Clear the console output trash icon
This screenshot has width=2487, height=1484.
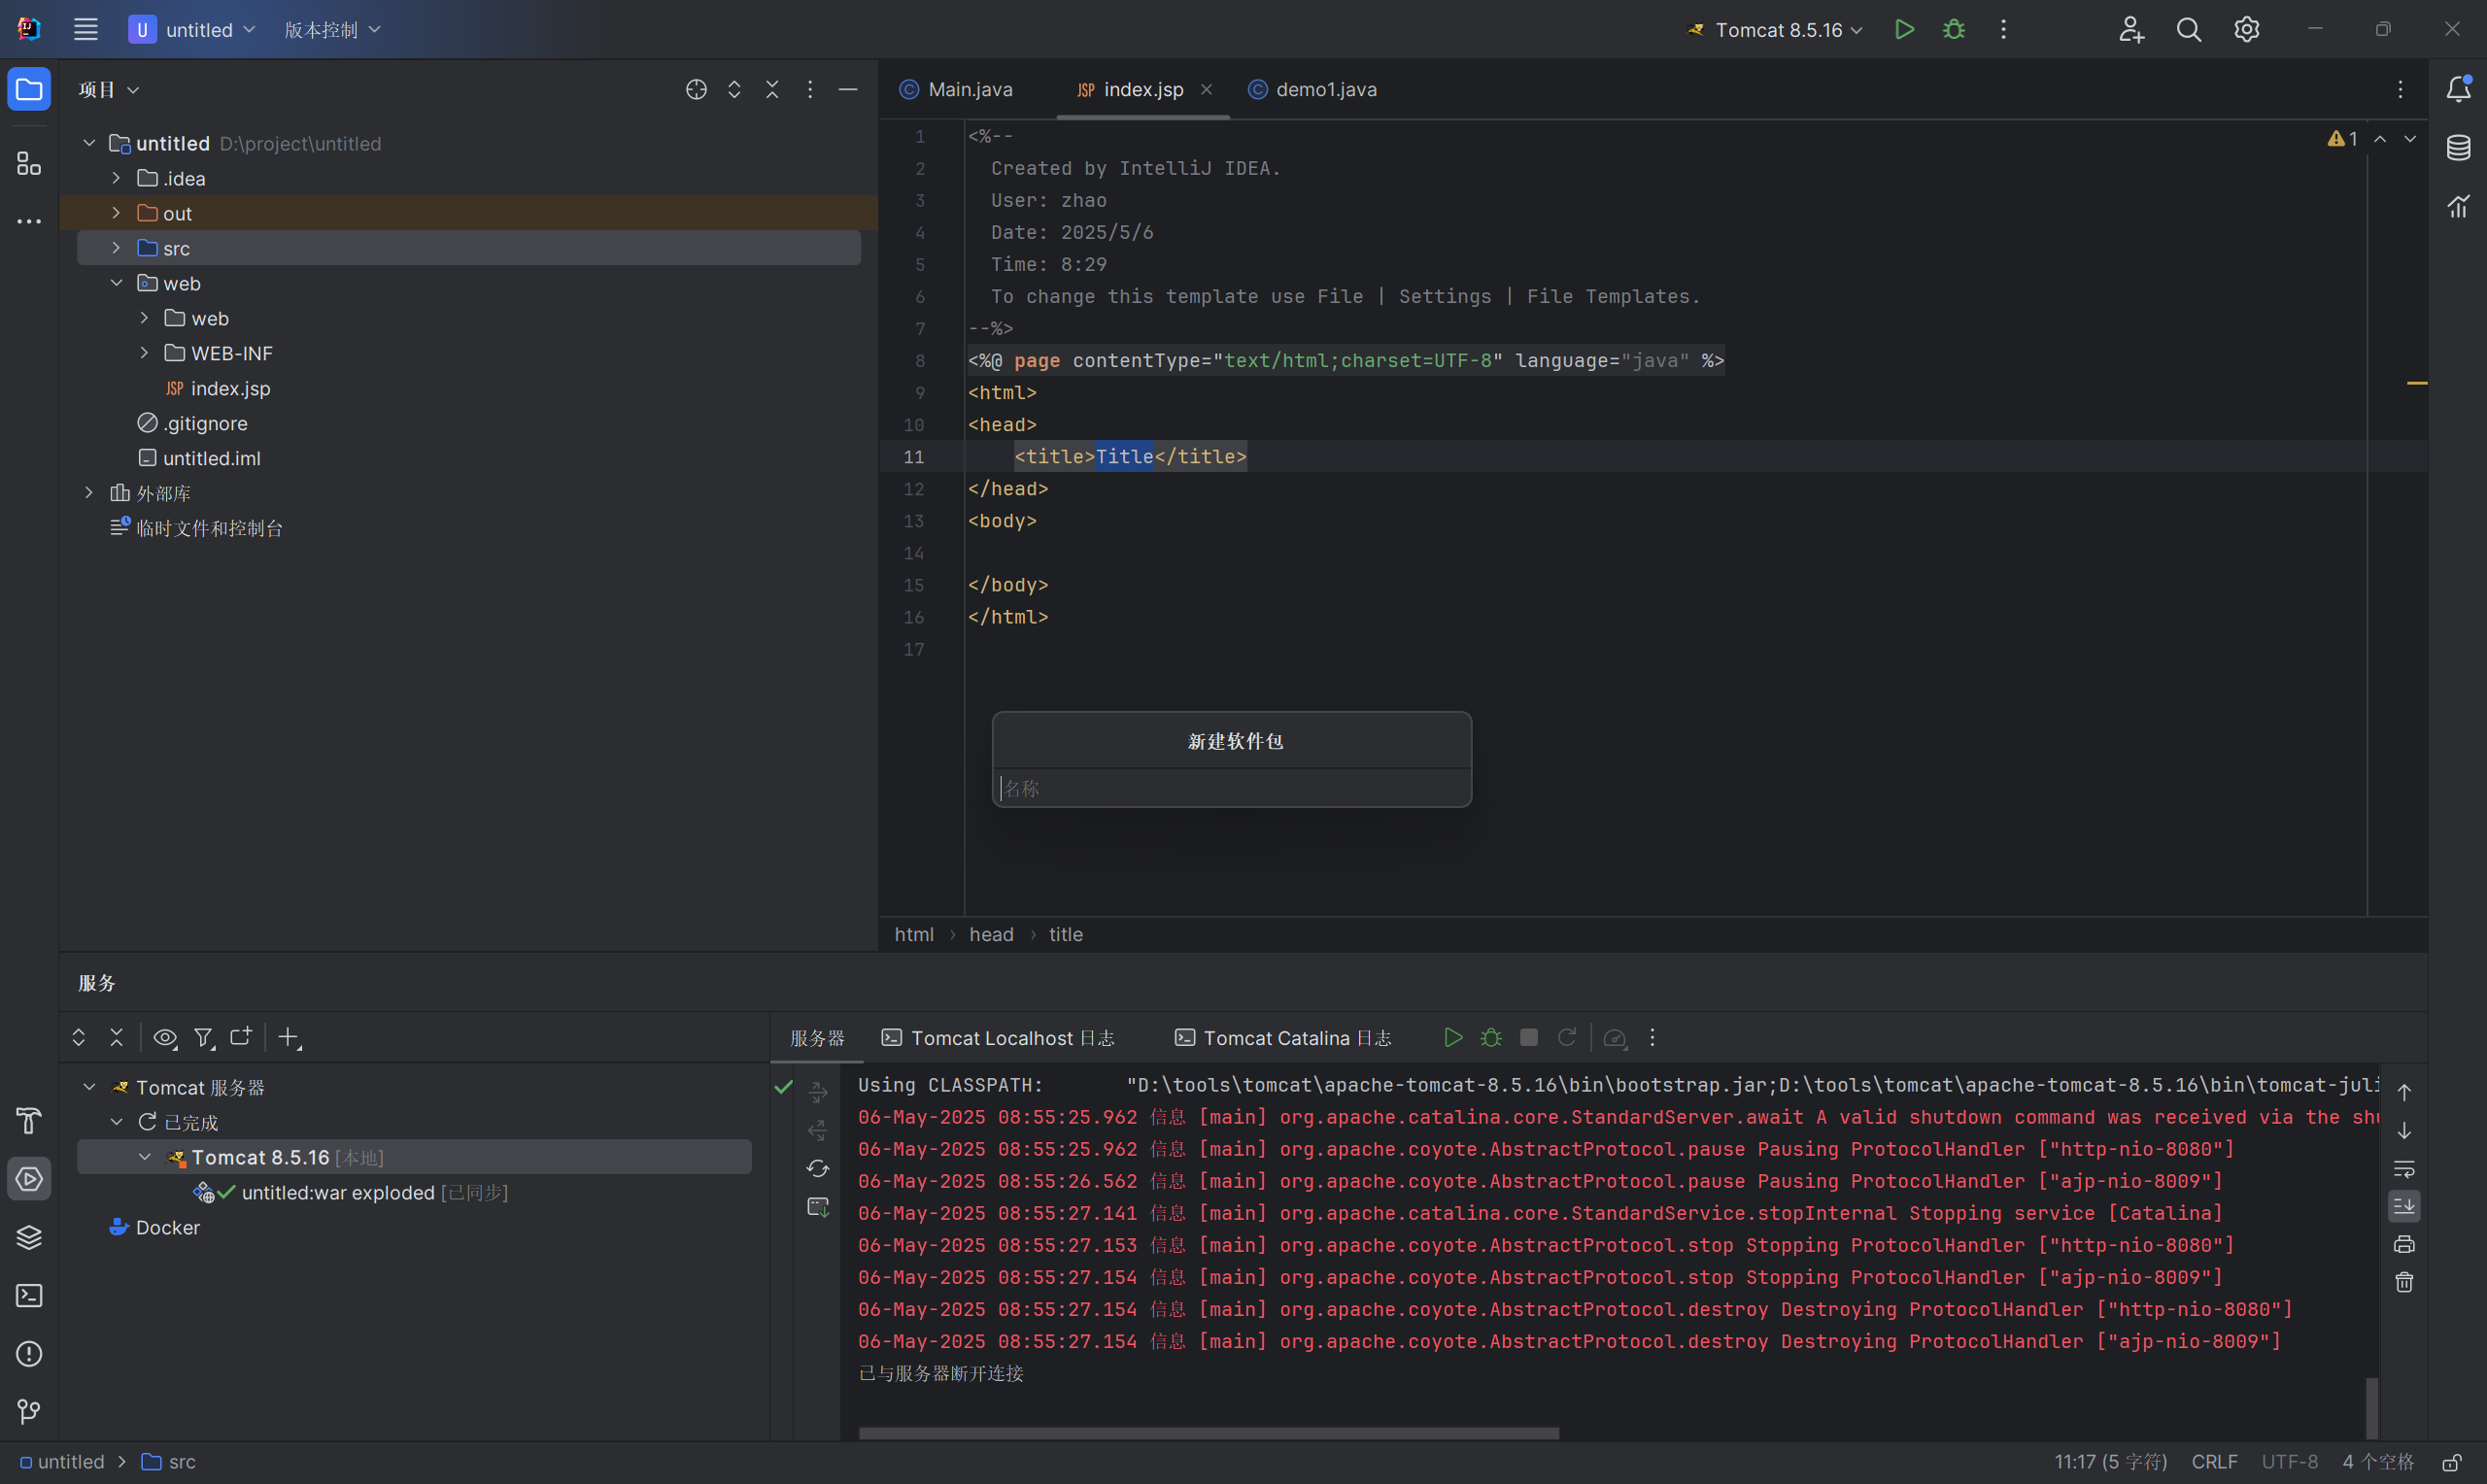[x=2404, y=1282]
